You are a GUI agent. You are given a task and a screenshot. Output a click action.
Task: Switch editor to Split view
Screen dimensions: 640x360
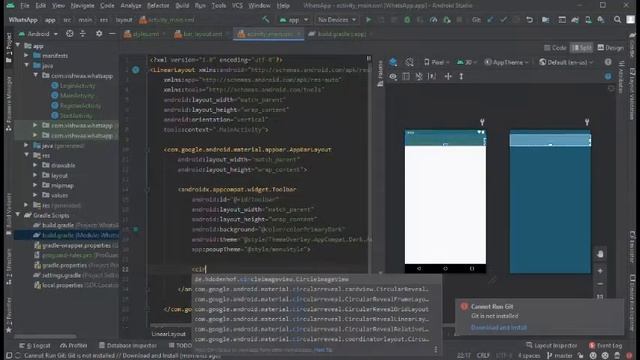tap(582, 48)
